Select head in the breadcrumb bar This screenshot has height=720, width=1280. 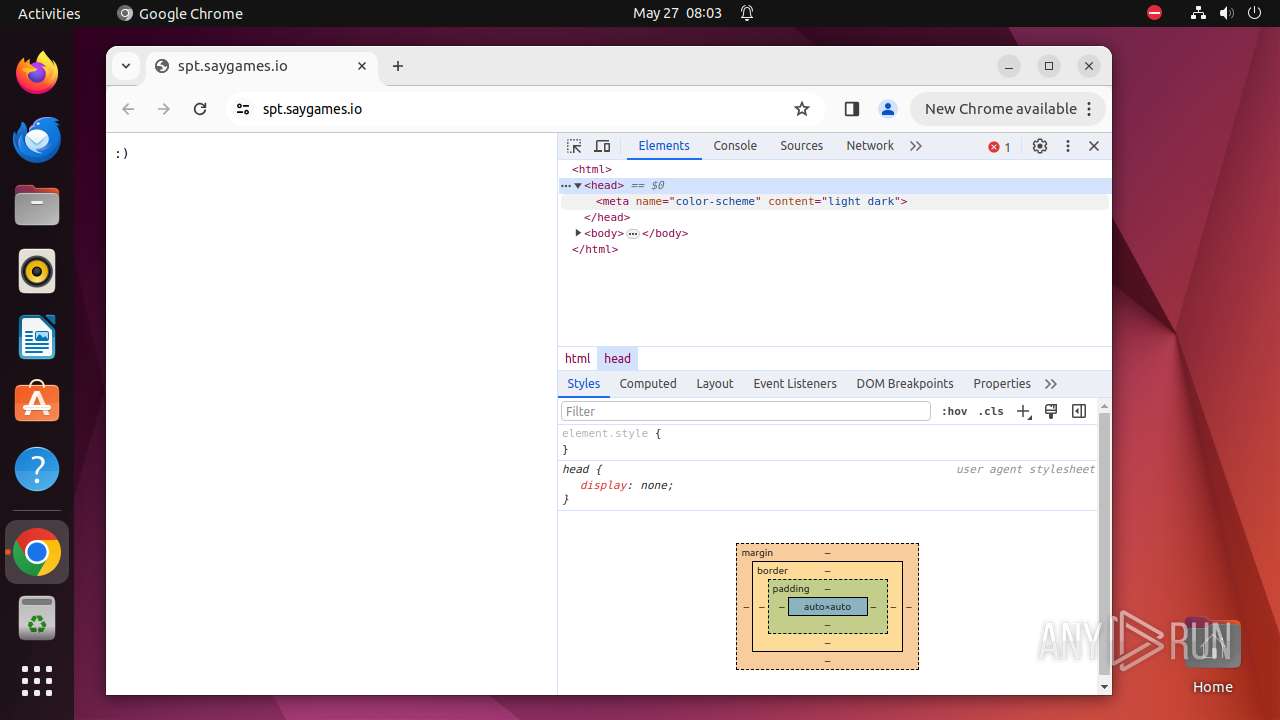click(617, 358)
